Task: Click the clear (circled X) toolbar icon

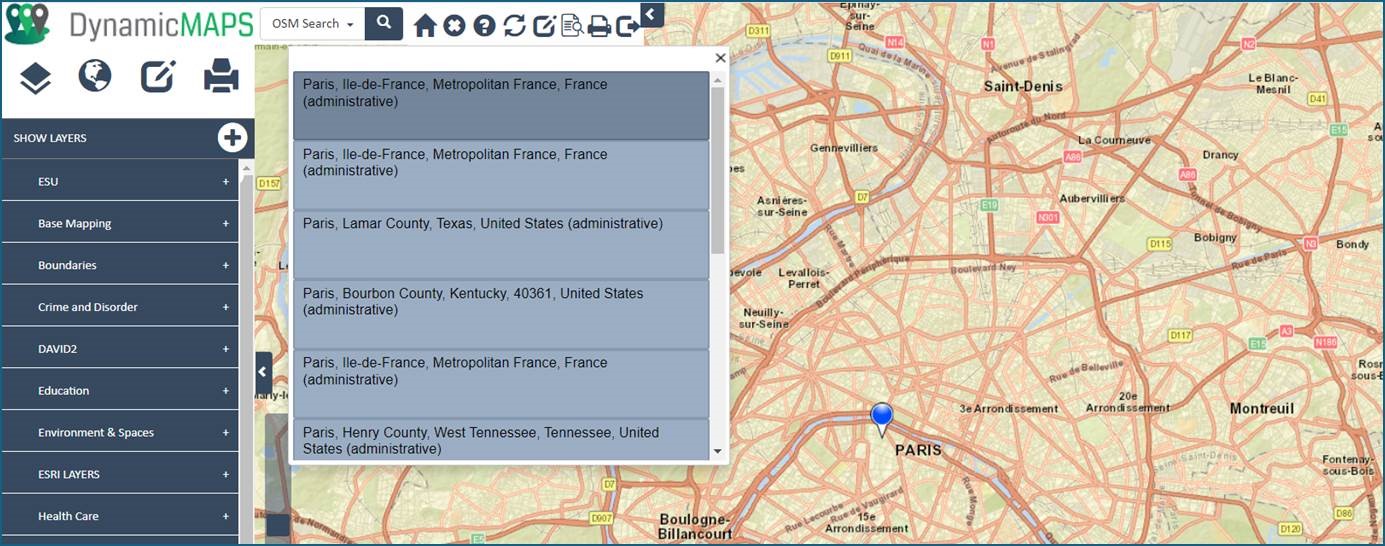Action: (x=455, y=25)
